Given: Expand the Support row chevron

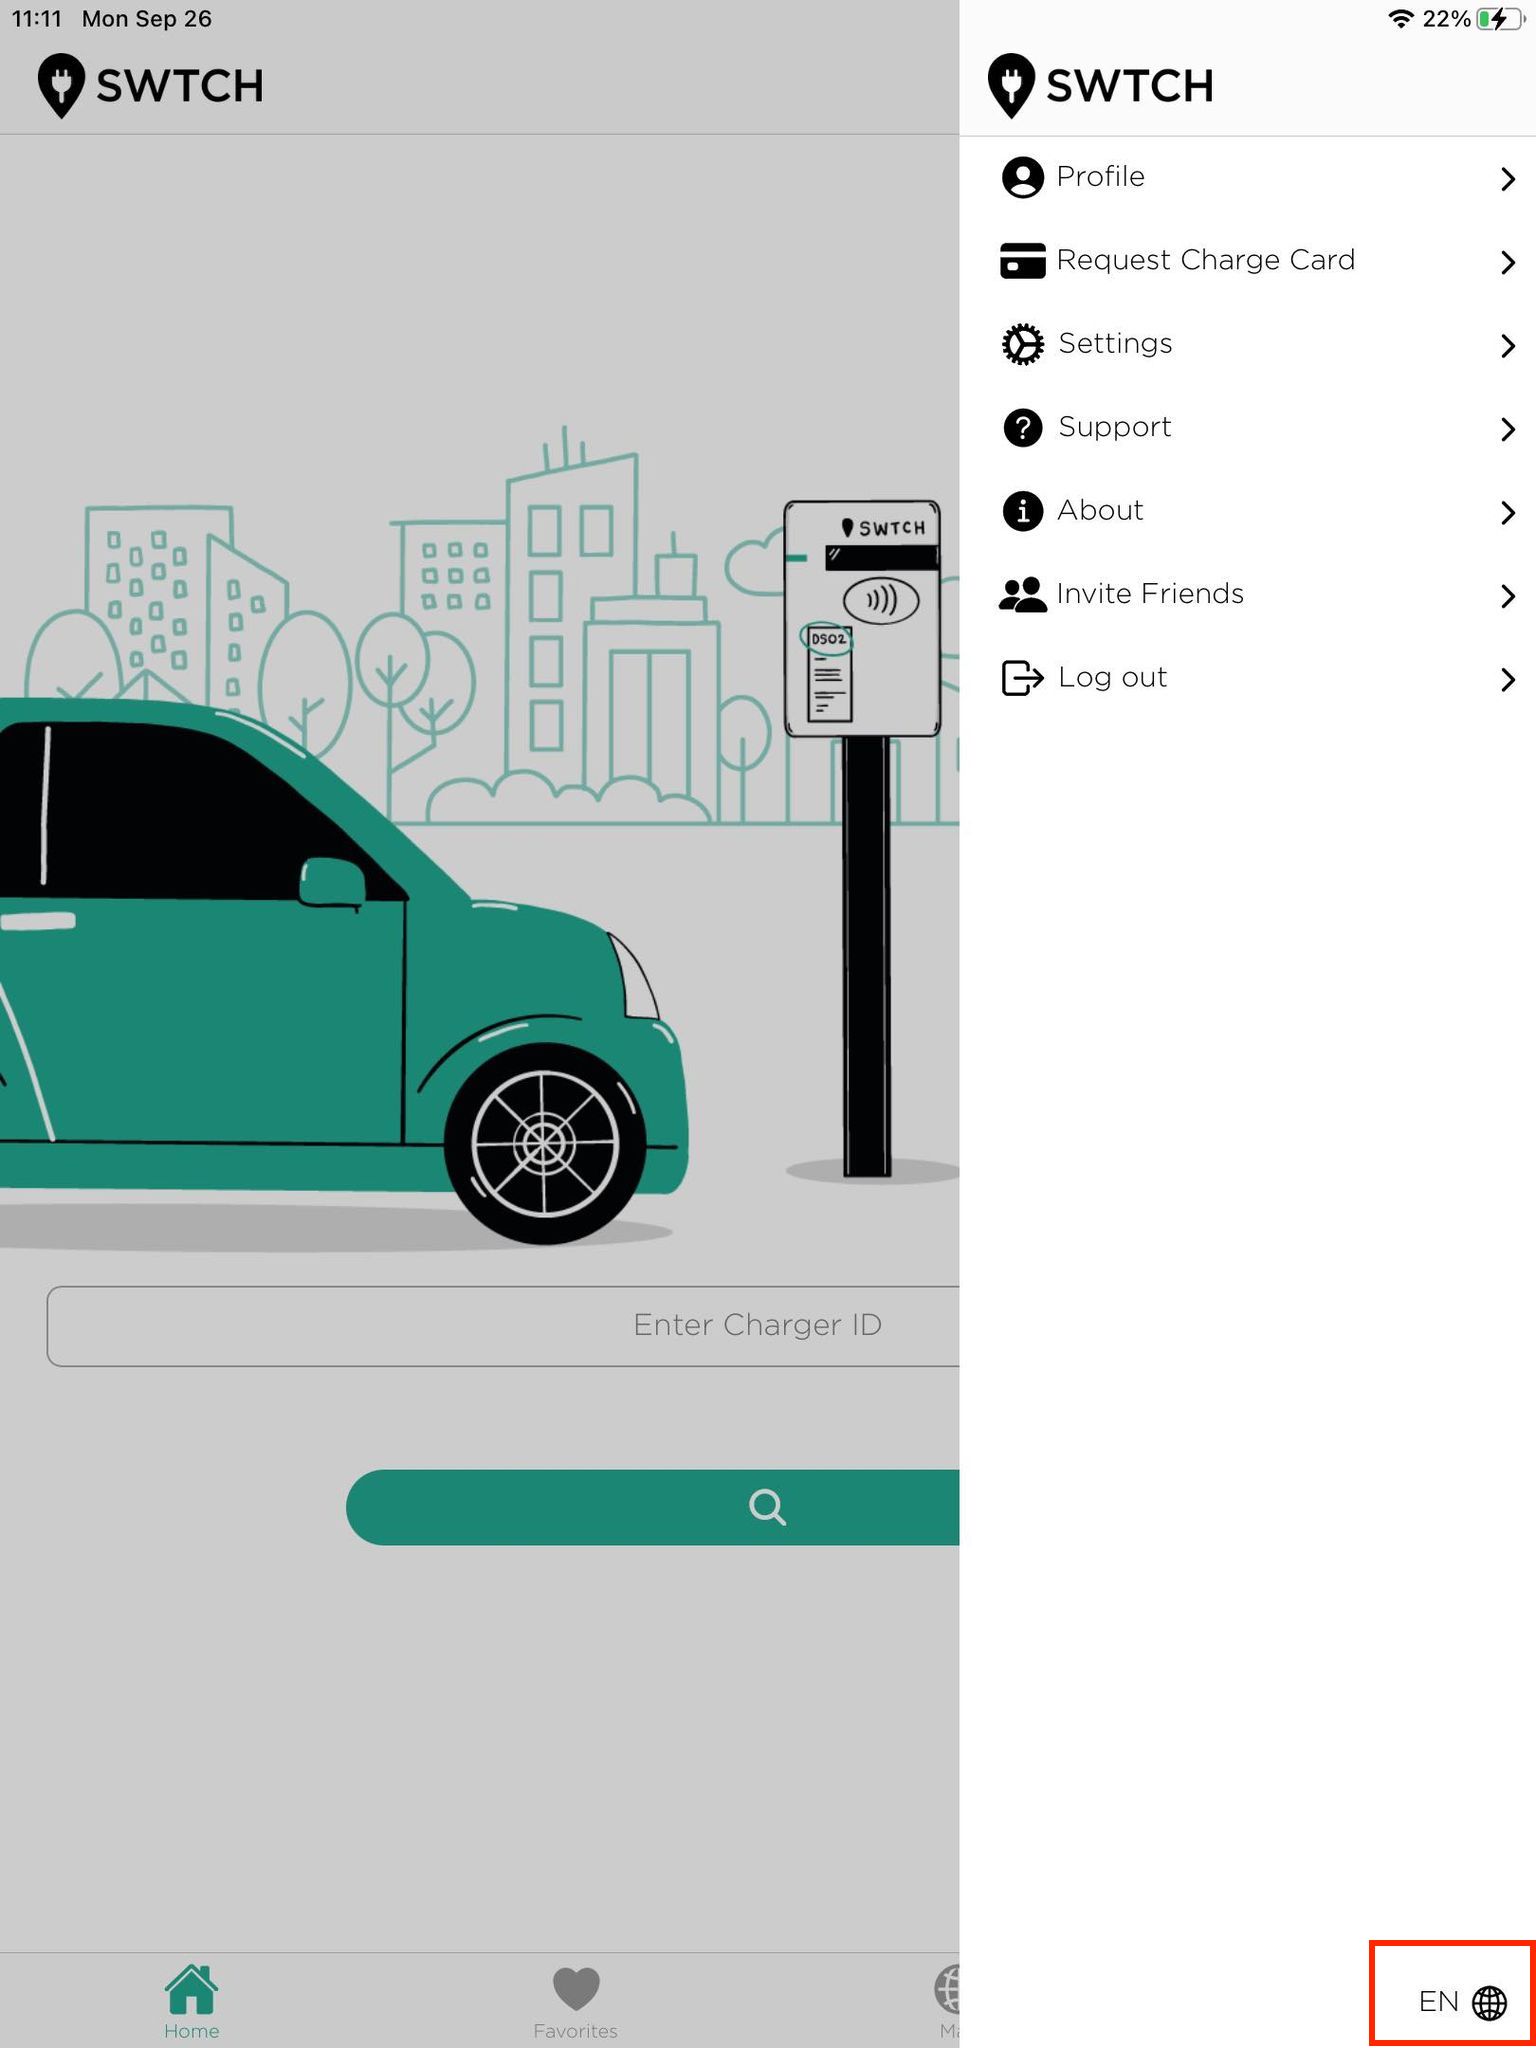Looking at the screenshot, I should [x=1508, y=429].
